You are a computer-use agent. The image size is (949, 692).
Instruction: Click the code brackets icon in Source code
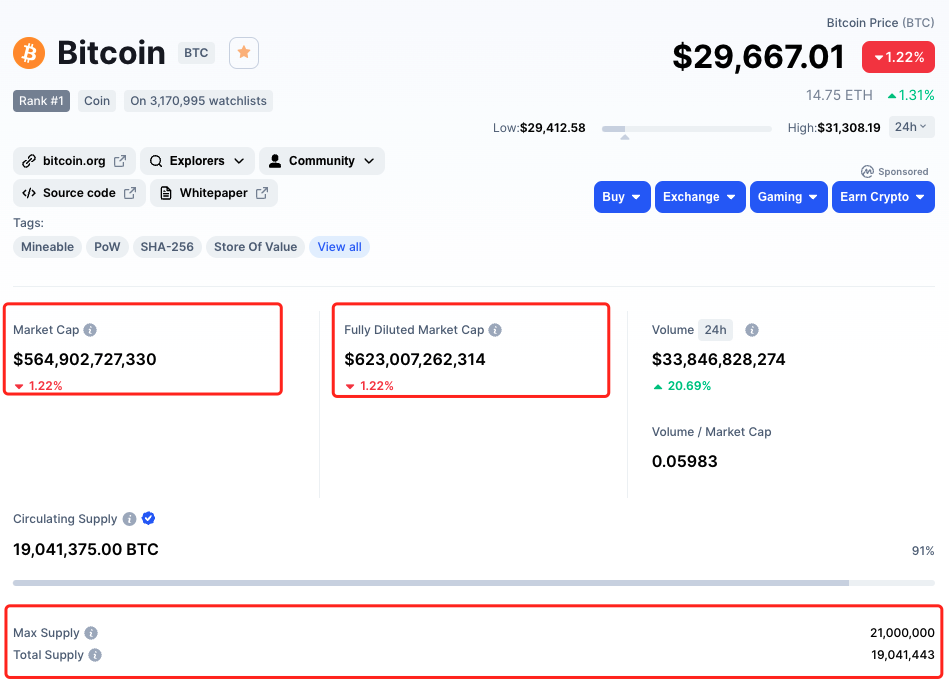point(28,193)
